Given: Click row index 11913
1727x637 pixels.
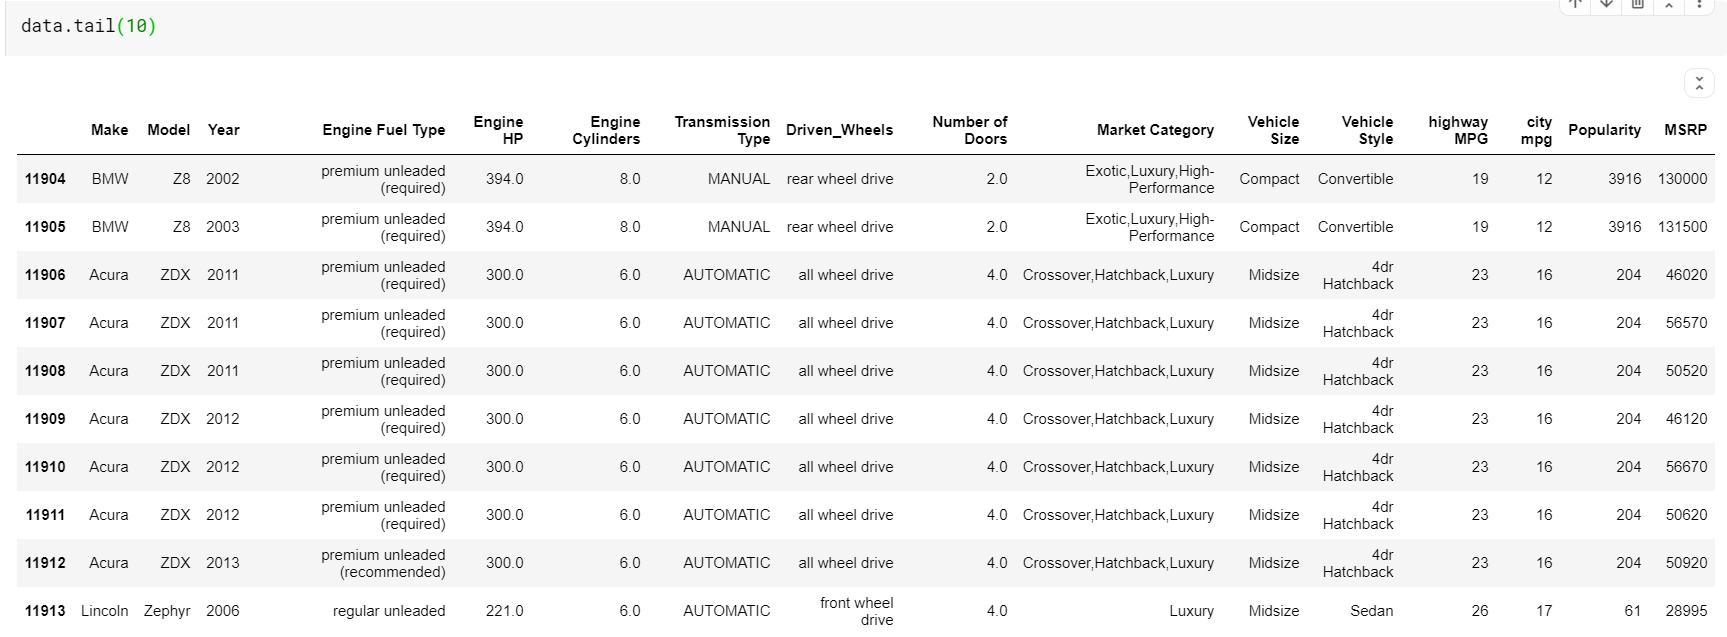Looking at the screenshot, I should (x=45, y=611).
